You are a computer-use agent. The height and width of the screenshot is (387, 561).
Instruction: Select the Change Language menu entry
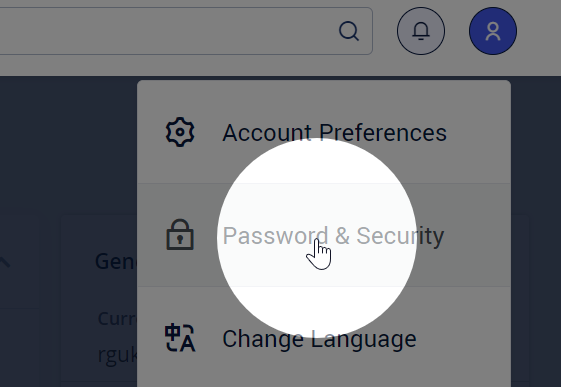pos(324,338)
